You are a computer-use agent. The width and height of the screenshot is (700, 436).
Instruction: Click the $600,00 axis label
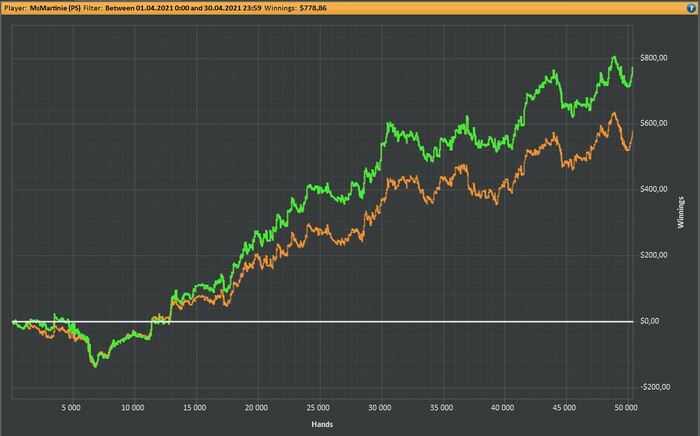[x=654, y=123]
